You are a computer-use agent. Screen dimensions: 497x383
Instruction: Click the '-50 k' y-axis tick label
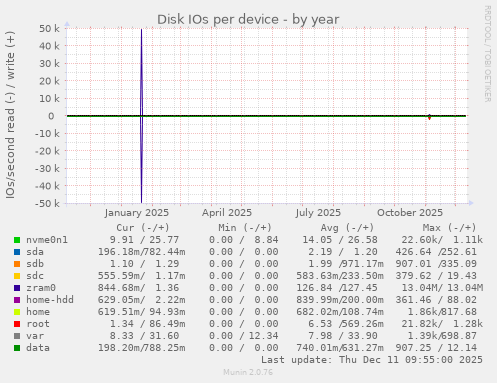point(47,203)
